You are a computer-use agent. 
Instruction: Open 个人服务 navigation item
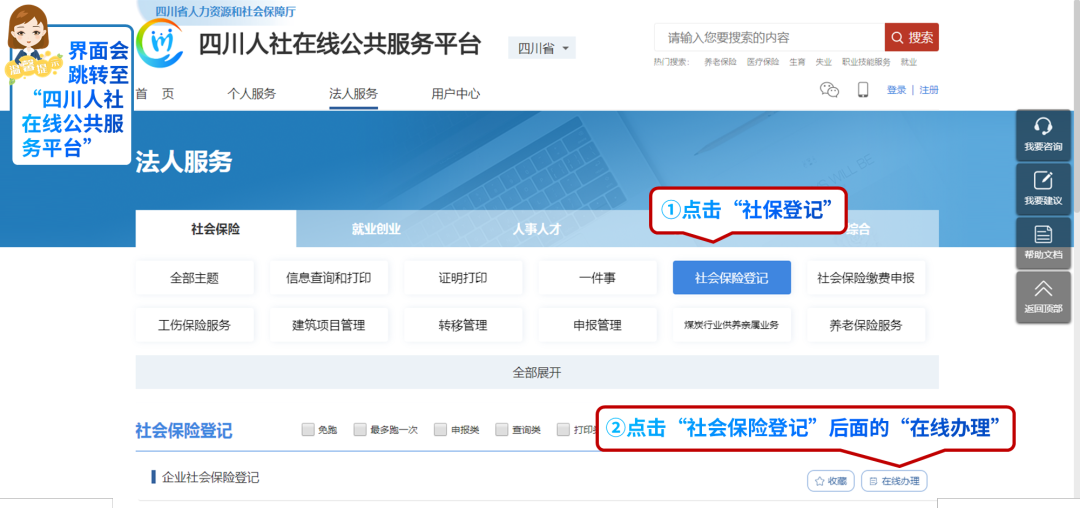click(251, 94)
